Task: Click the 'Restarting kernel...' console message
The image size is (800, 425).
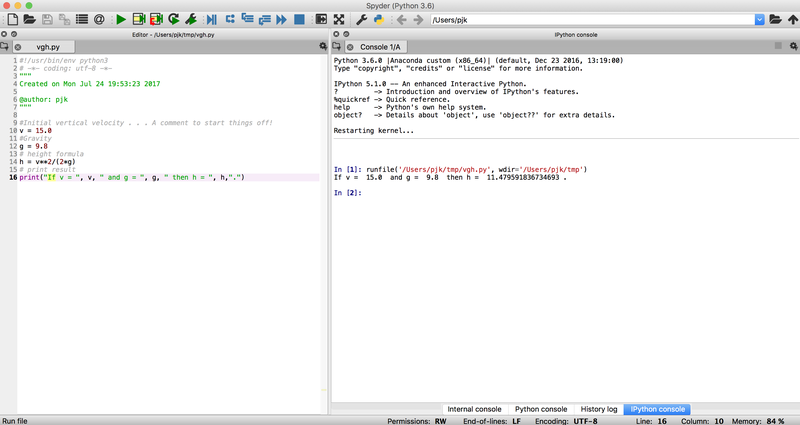Action: (x=373, y=131)
